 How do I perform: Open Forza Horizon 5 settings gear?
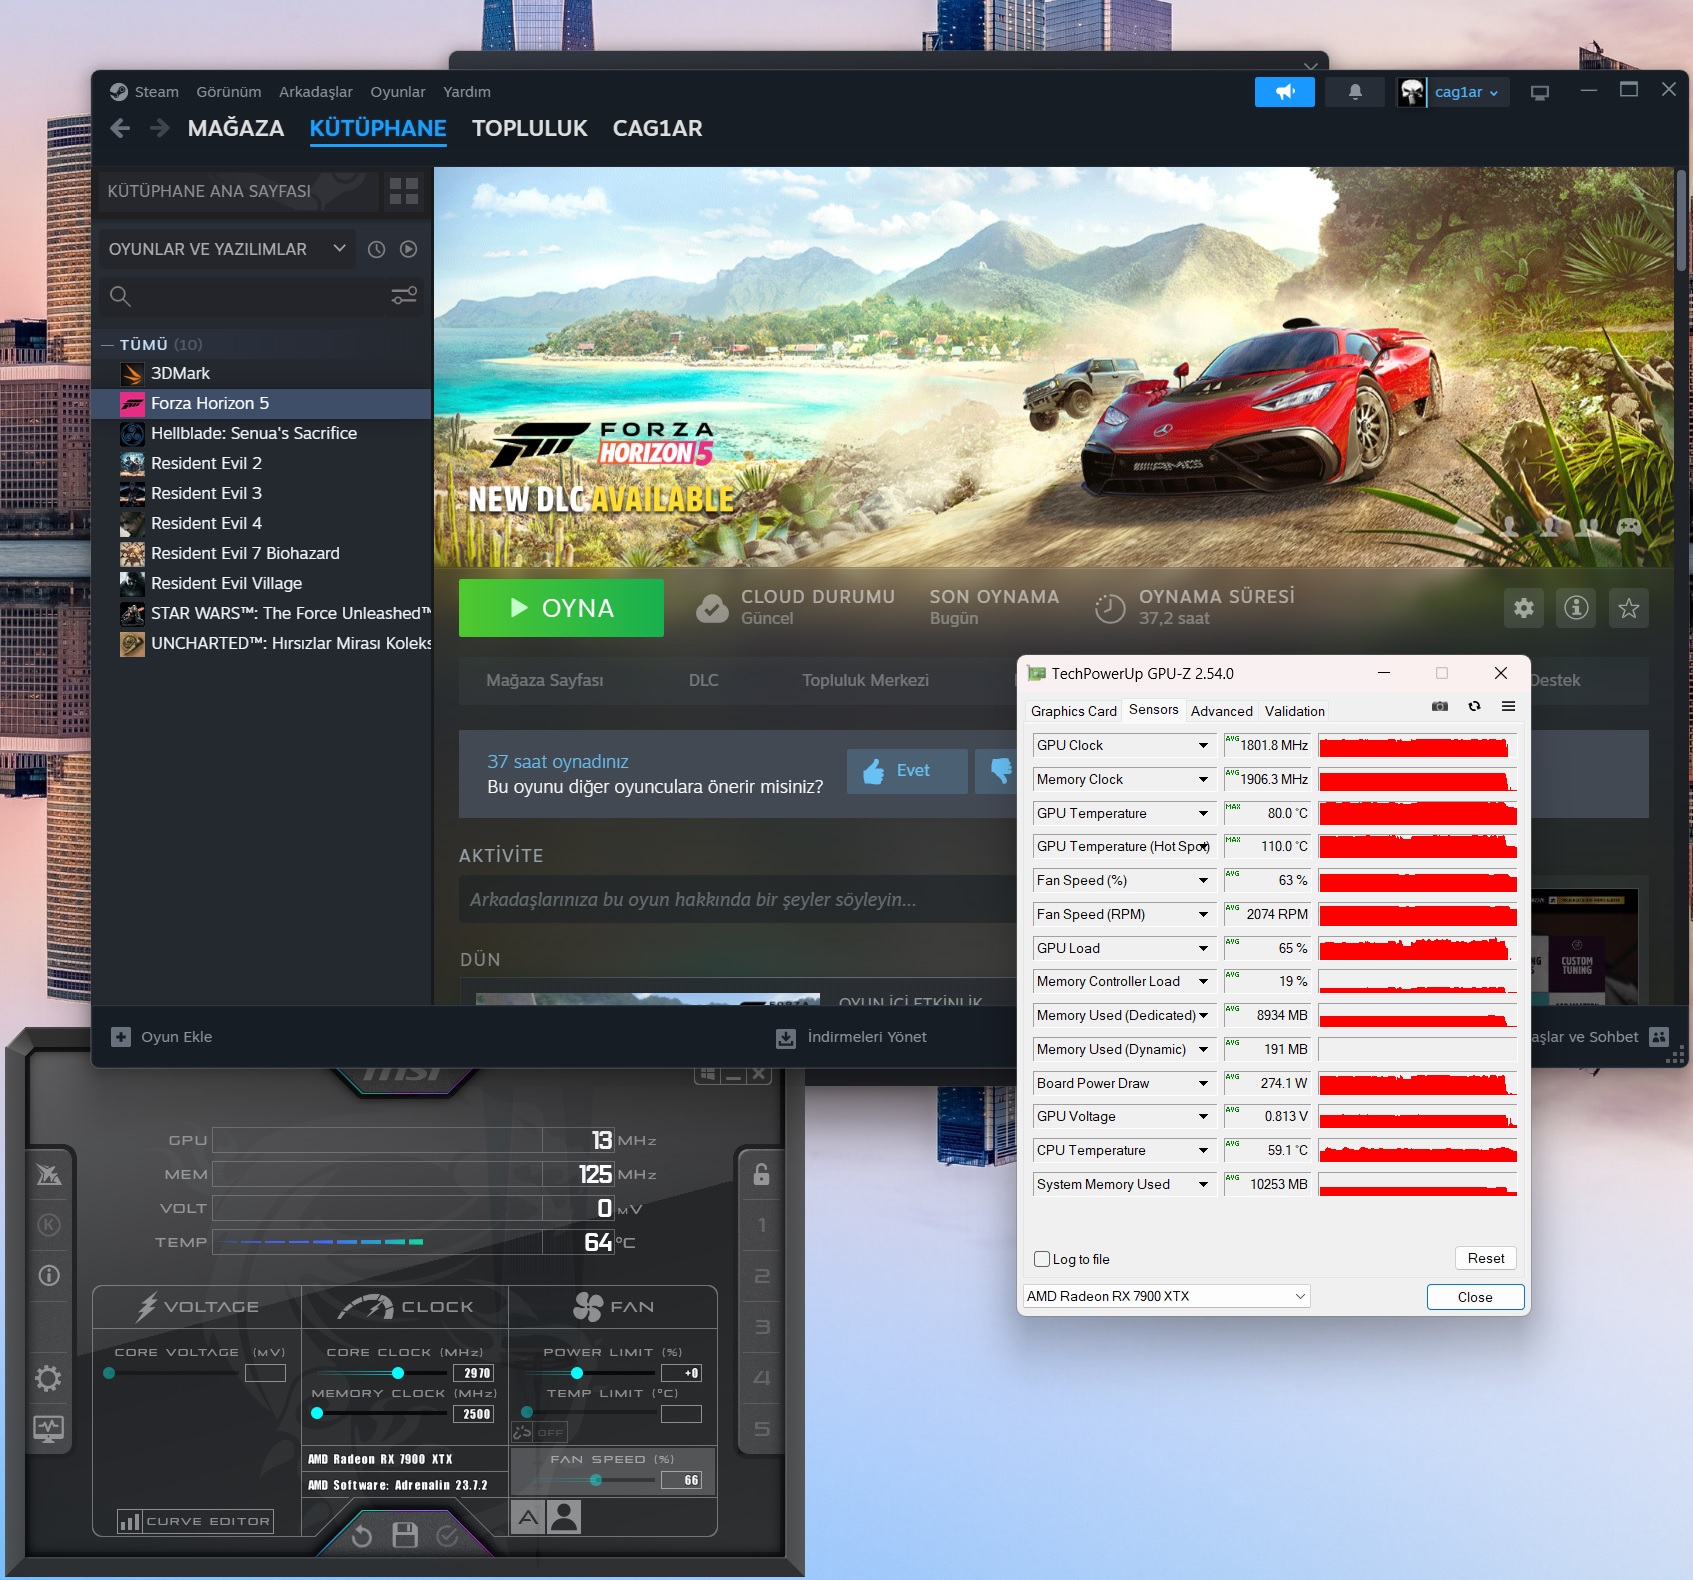[x=1524, y=608]
